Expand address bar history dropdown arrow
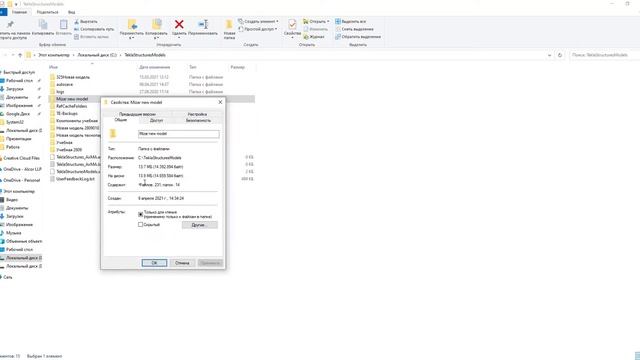Screen dimensions: 640x360 coord(549,55)
